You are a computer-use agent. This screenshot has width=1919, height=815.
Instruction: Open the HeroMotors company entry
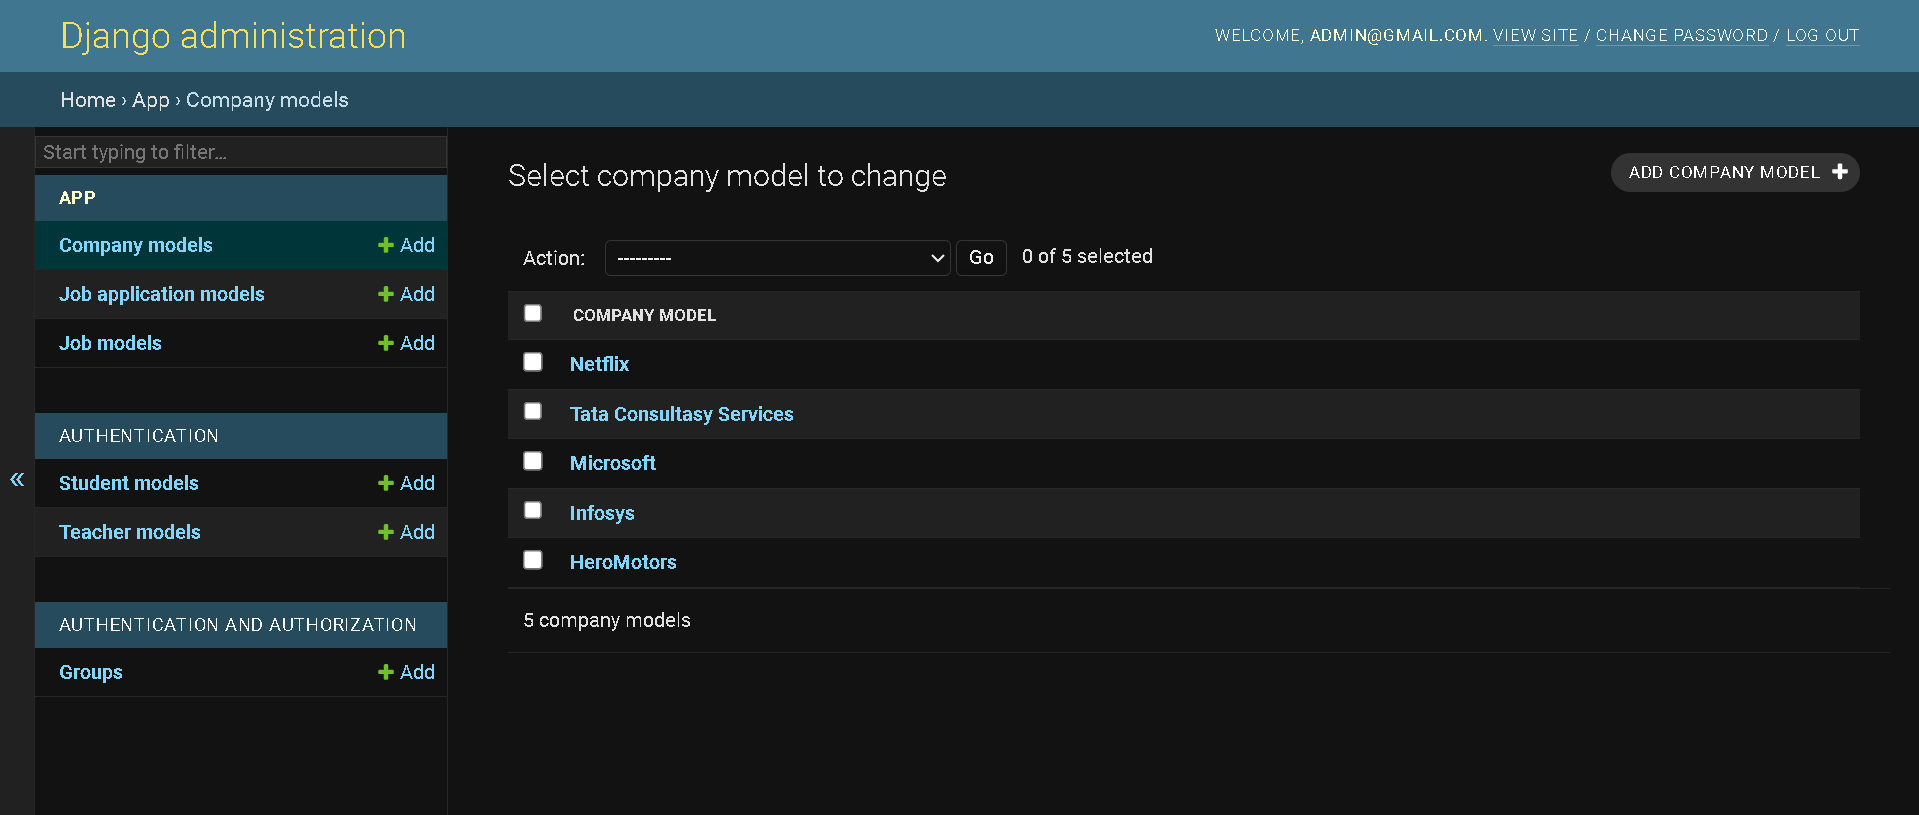[x=623, y=562]
